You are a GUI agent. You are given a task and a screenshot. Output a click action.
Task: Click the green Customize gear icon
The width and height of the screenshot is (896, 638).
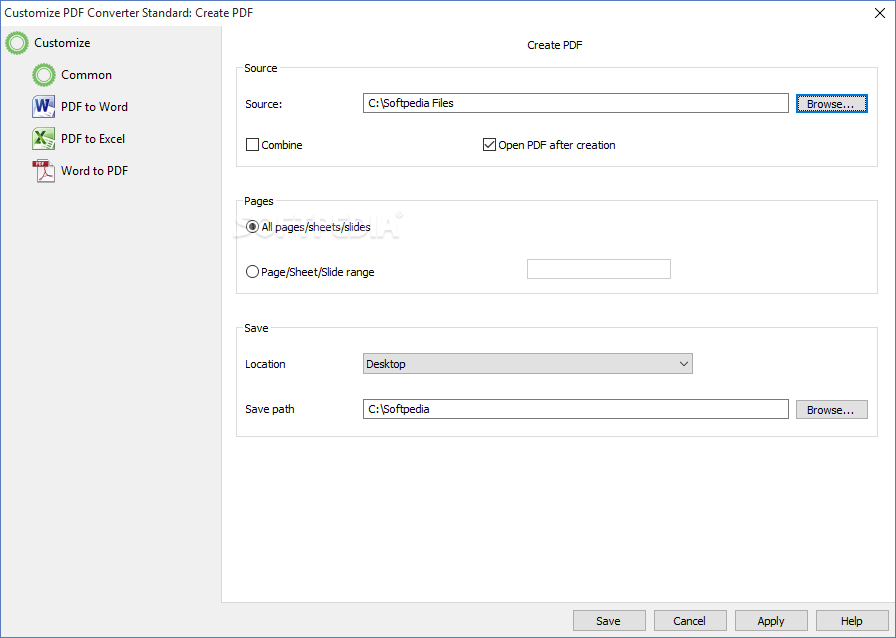click(17, 43)
